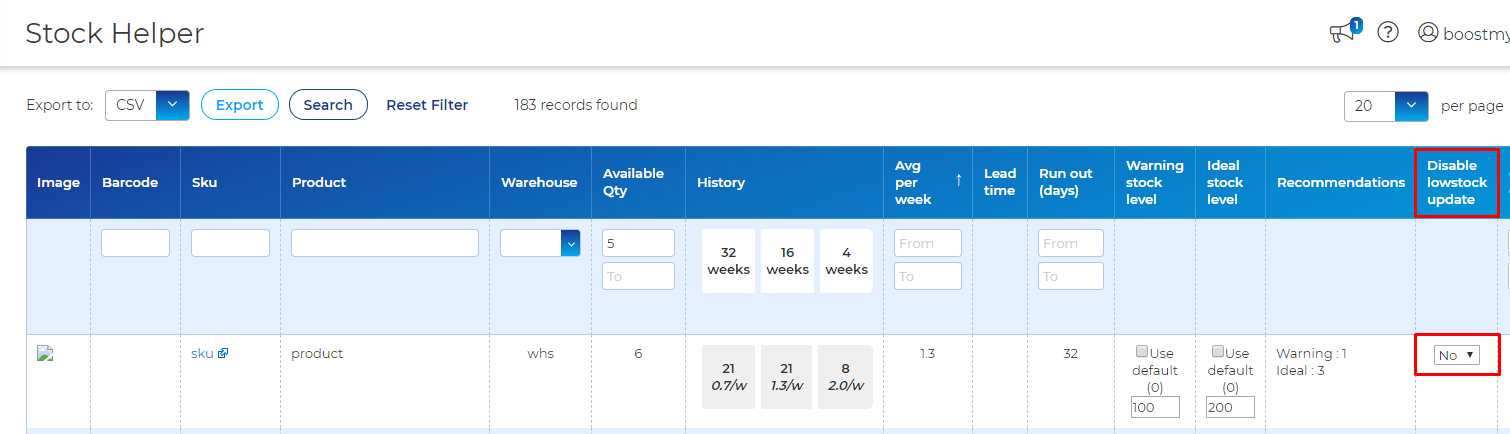Click the user account profile icon
1510x434 pixels.
coord(1428,33)
